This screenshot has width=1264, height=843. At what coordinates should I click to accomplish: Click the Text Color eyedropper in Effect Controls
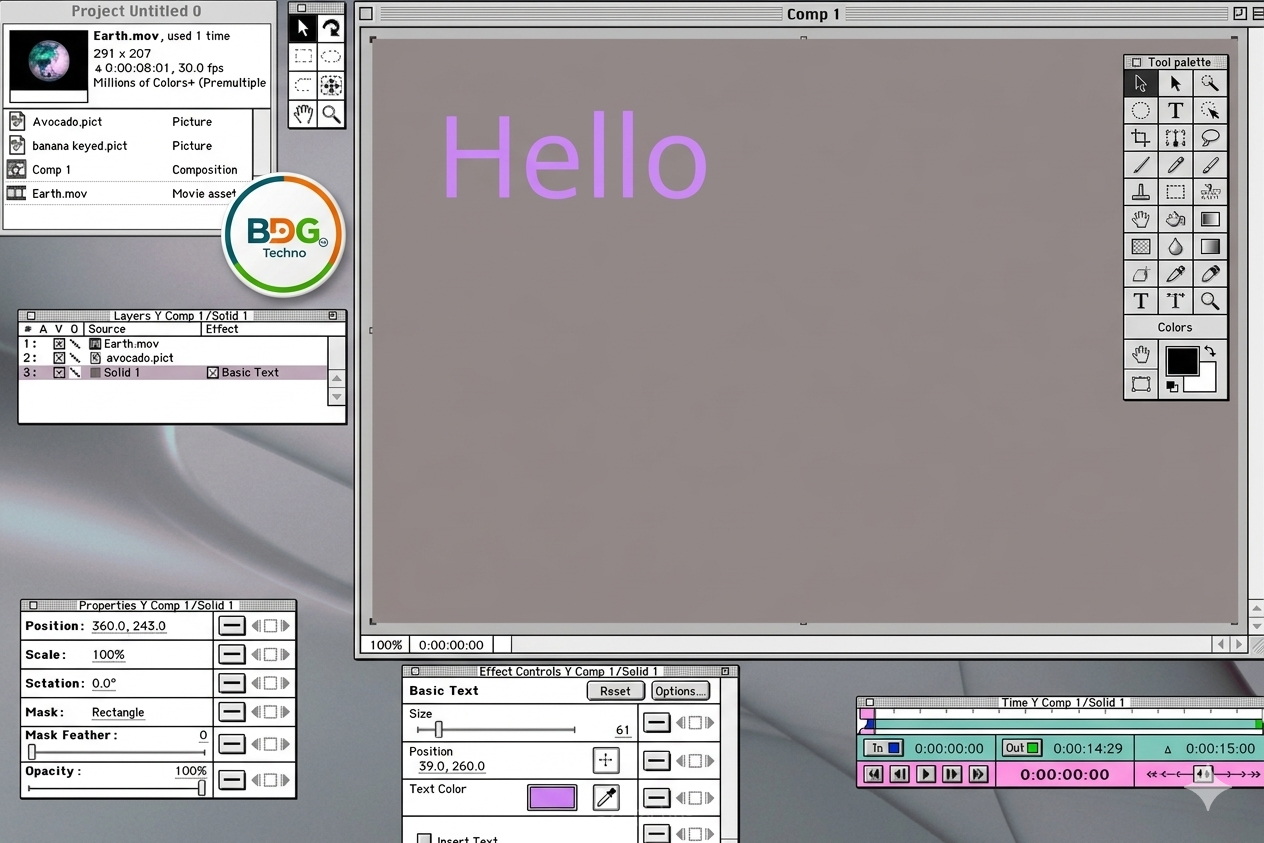[606, 797]
